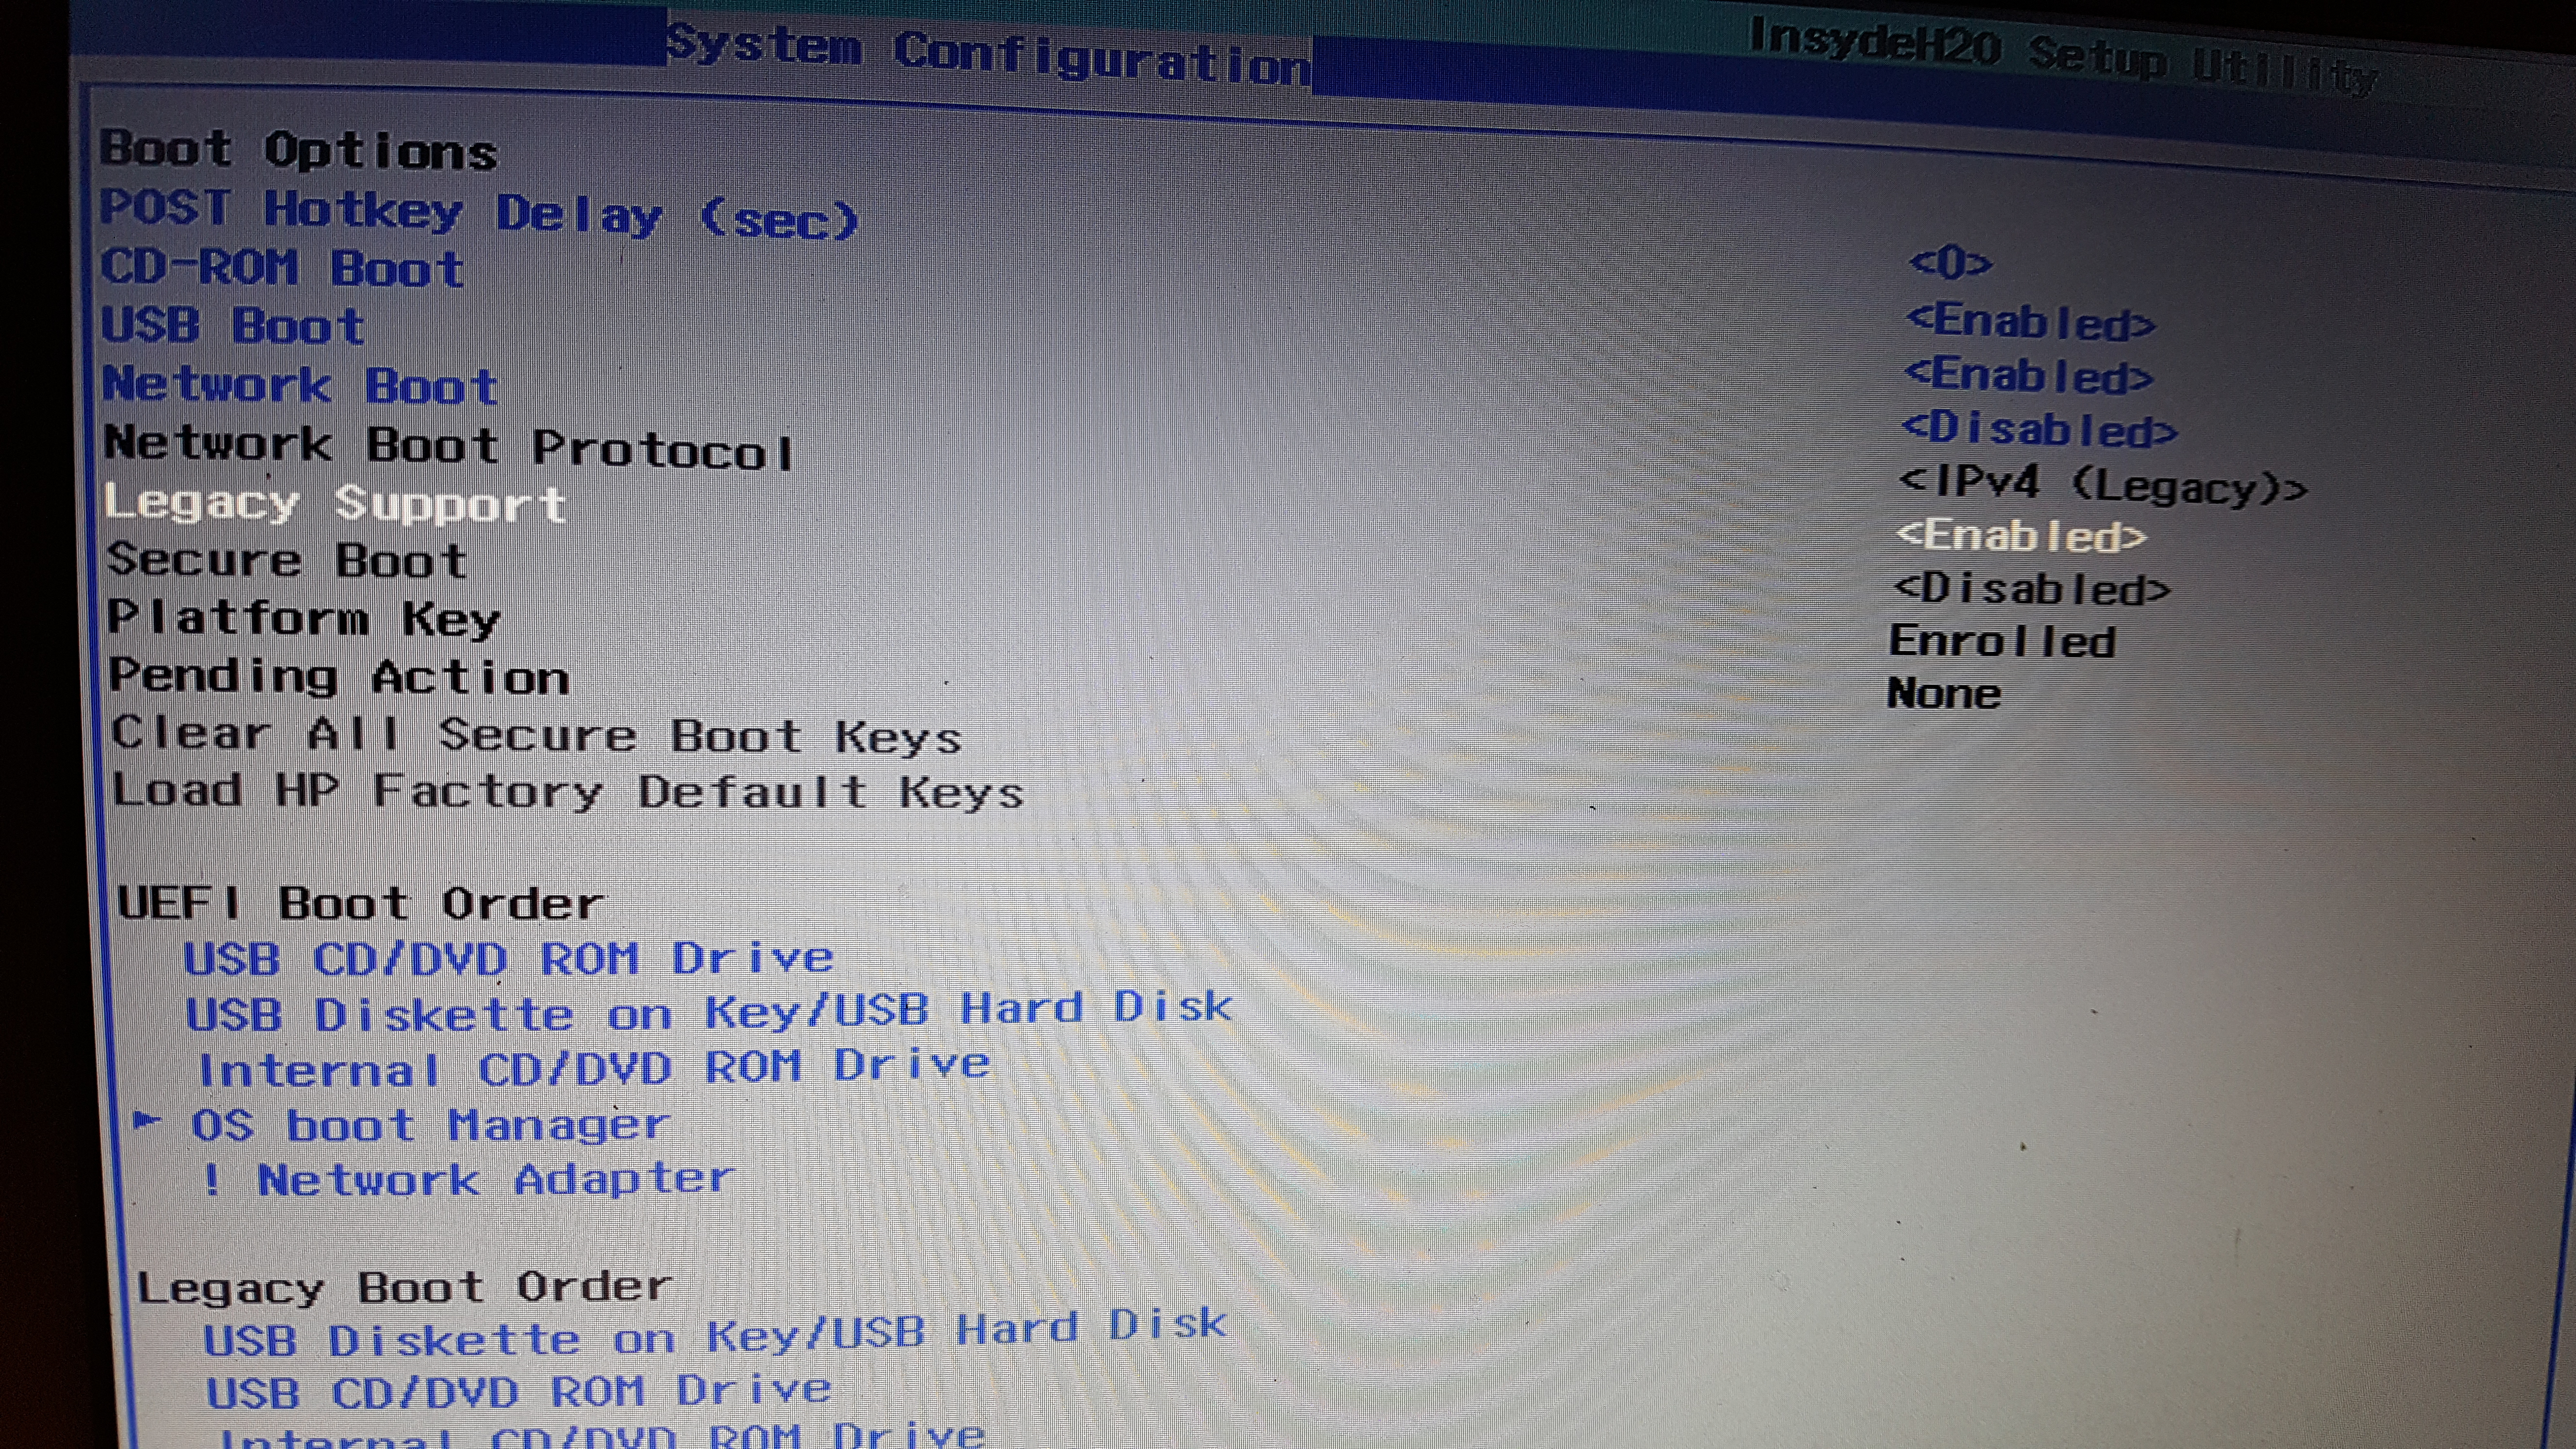Toggle USB Boot <Enabled> value
The height and width of the screenshot is (1449, 2576).
(x=2029, y=375)
